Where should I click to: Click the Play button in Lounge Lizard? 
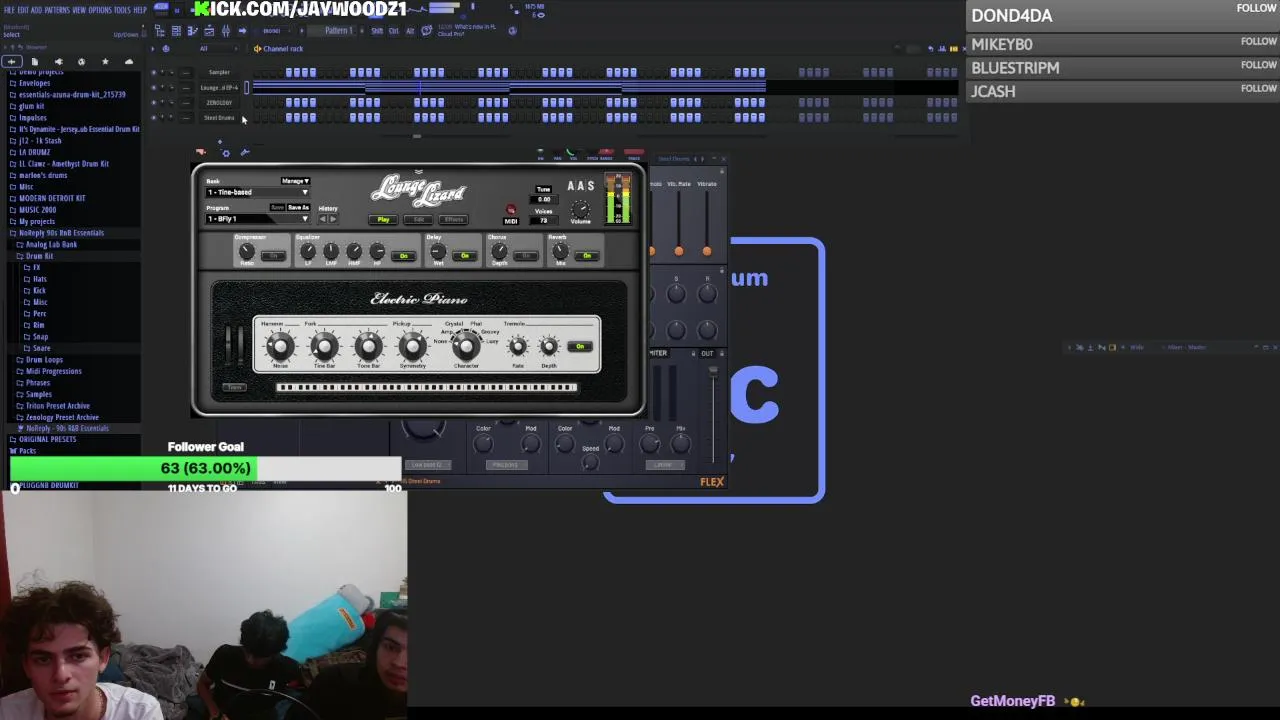click(x=383, y=220)
